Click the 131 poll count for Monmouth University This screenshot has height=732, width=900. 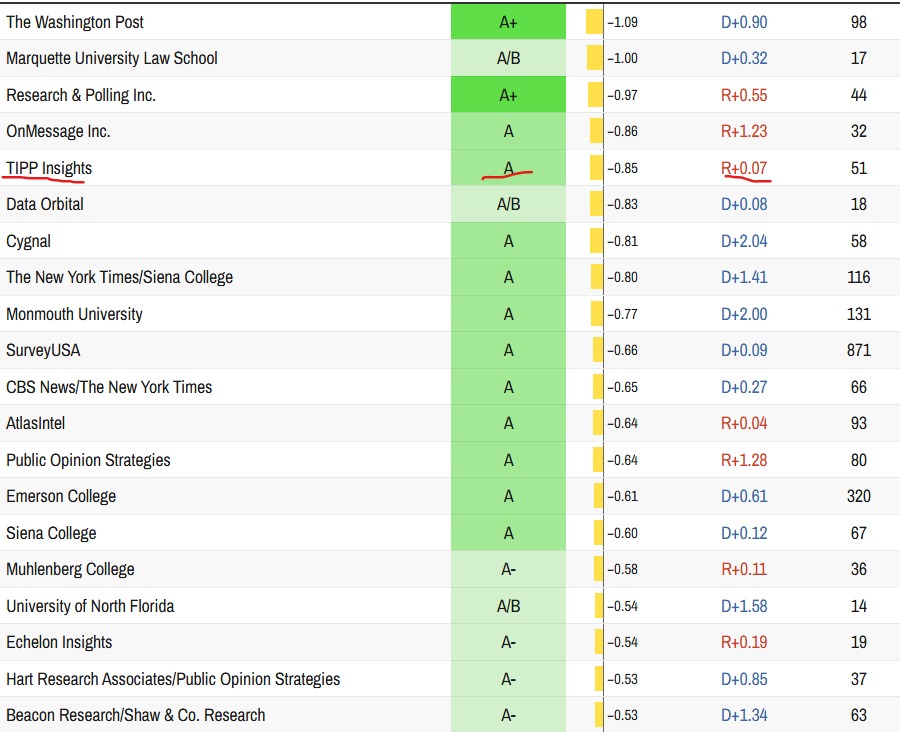pos(859,313)
